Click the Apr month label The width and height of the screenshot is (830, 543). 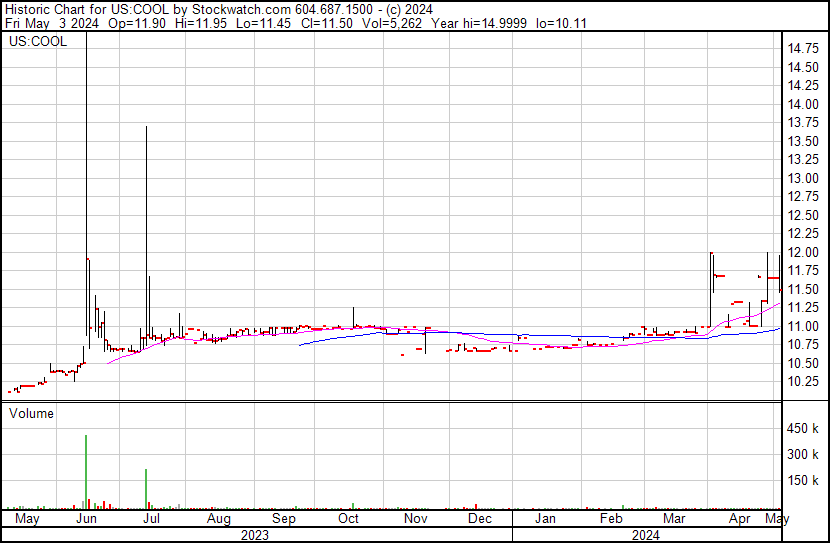(x=739, y=519)
